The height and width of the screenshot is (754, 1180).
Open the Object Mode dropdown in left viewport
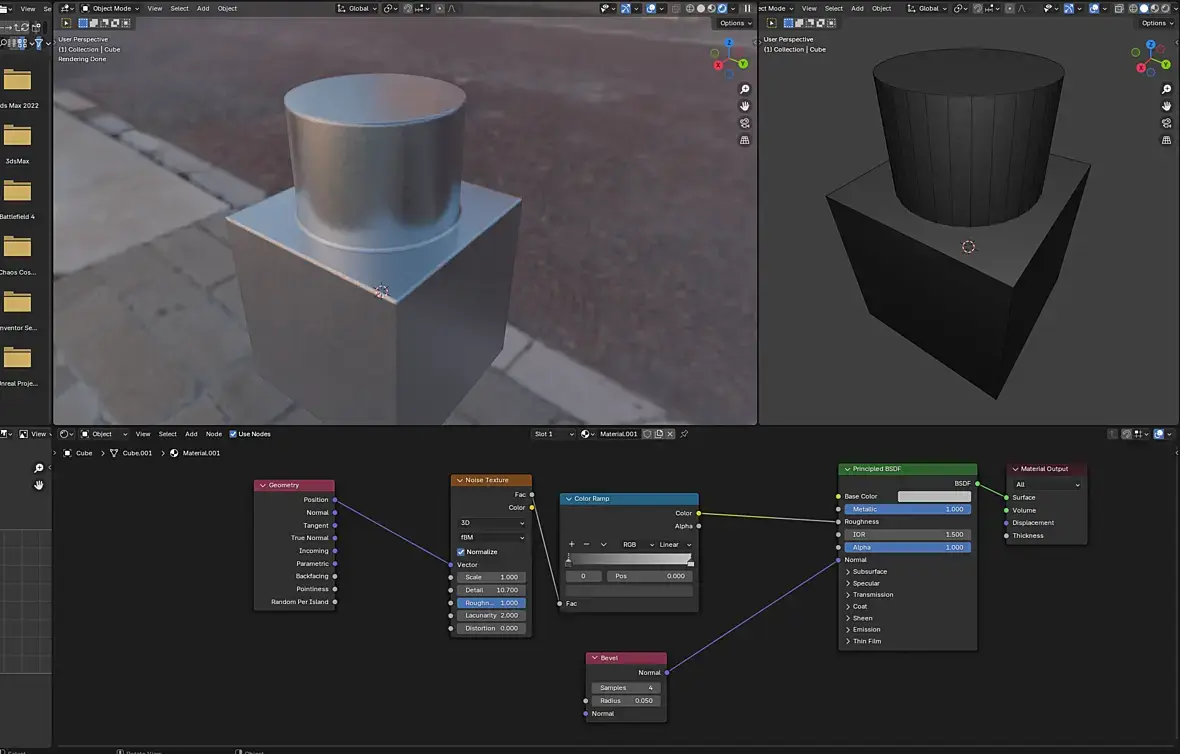coord(111,8)
